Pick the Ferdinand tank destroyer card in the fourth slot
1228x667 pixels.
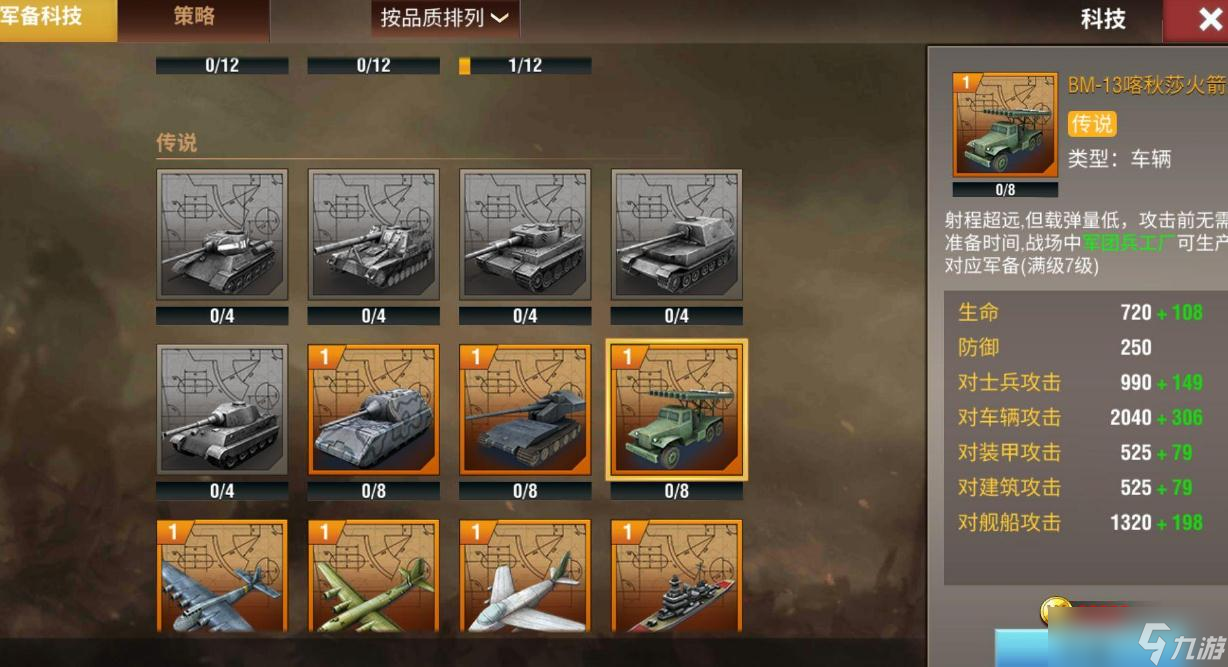(677, 235)
